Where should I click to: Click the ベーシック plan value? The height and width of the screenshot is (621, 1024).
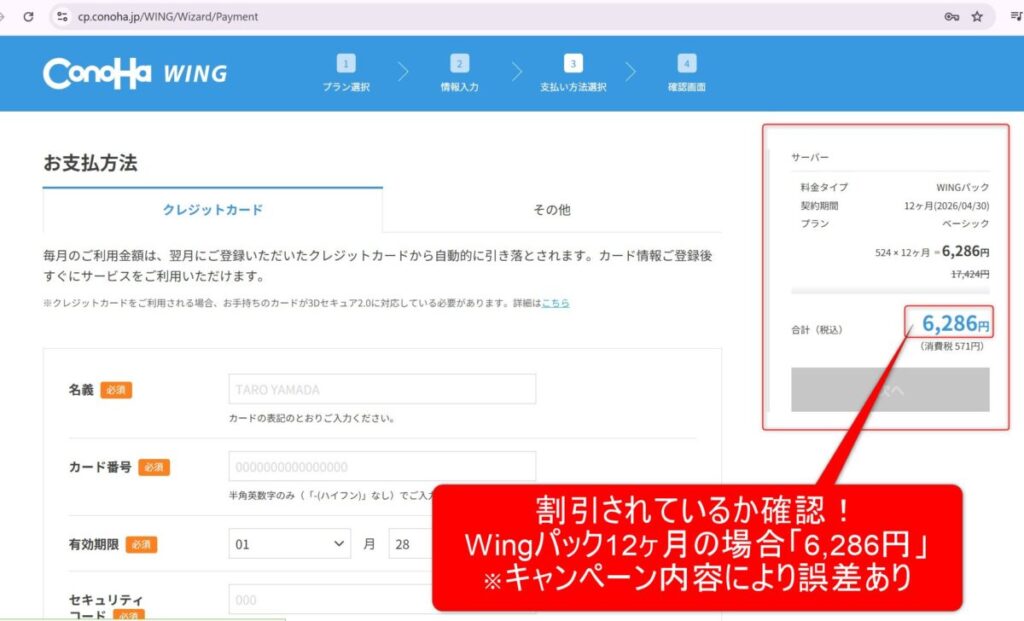pos(965,223)
